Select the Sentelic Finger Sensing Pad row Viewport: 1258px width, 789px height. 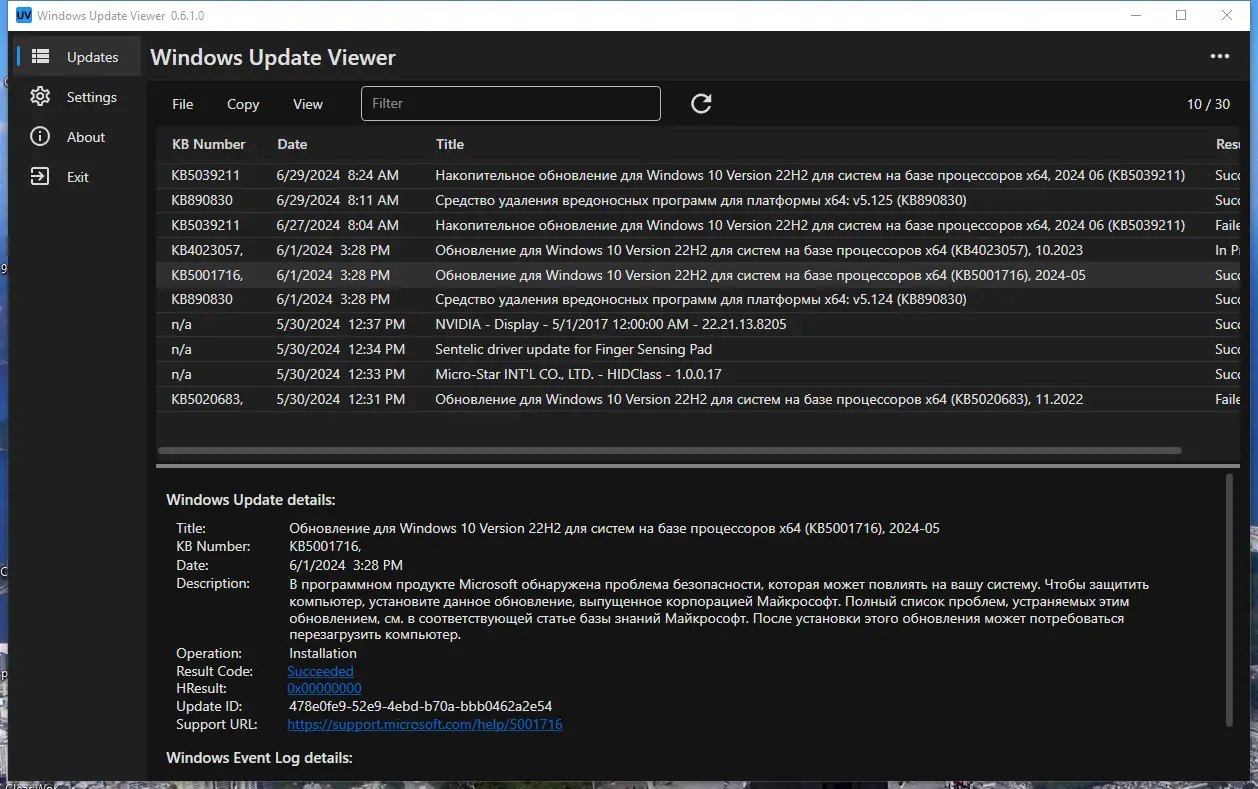pos(698,349)
